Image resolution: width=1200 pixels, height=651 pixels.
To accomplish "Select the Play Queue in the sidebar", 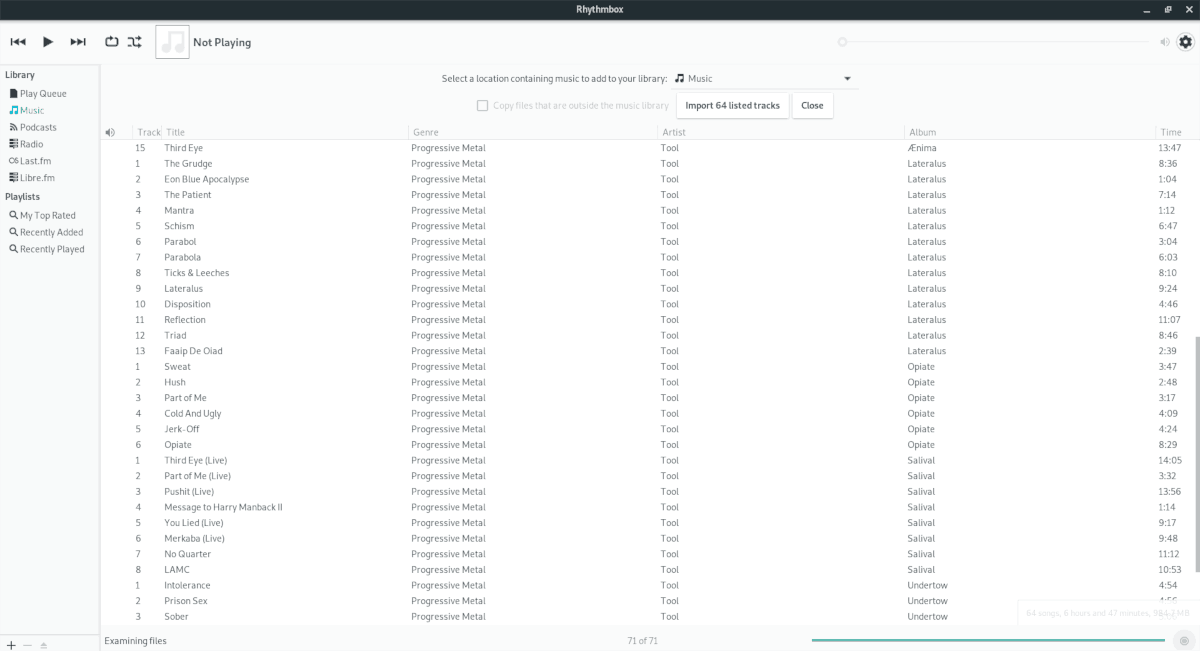I will coord(42,93).
